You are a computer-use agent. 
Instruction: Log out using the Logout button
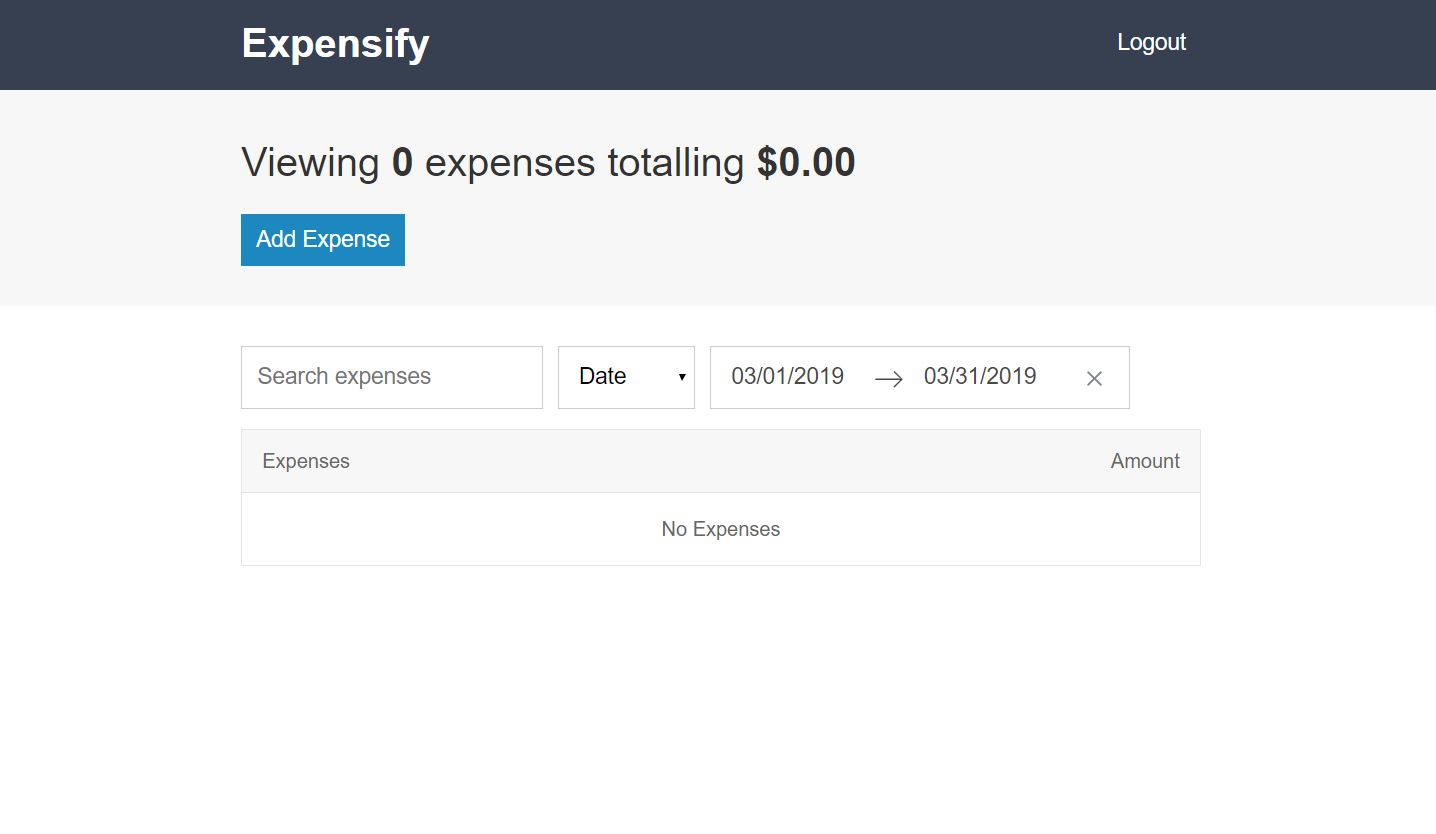pyautogui.click(x=1151, y=42)
